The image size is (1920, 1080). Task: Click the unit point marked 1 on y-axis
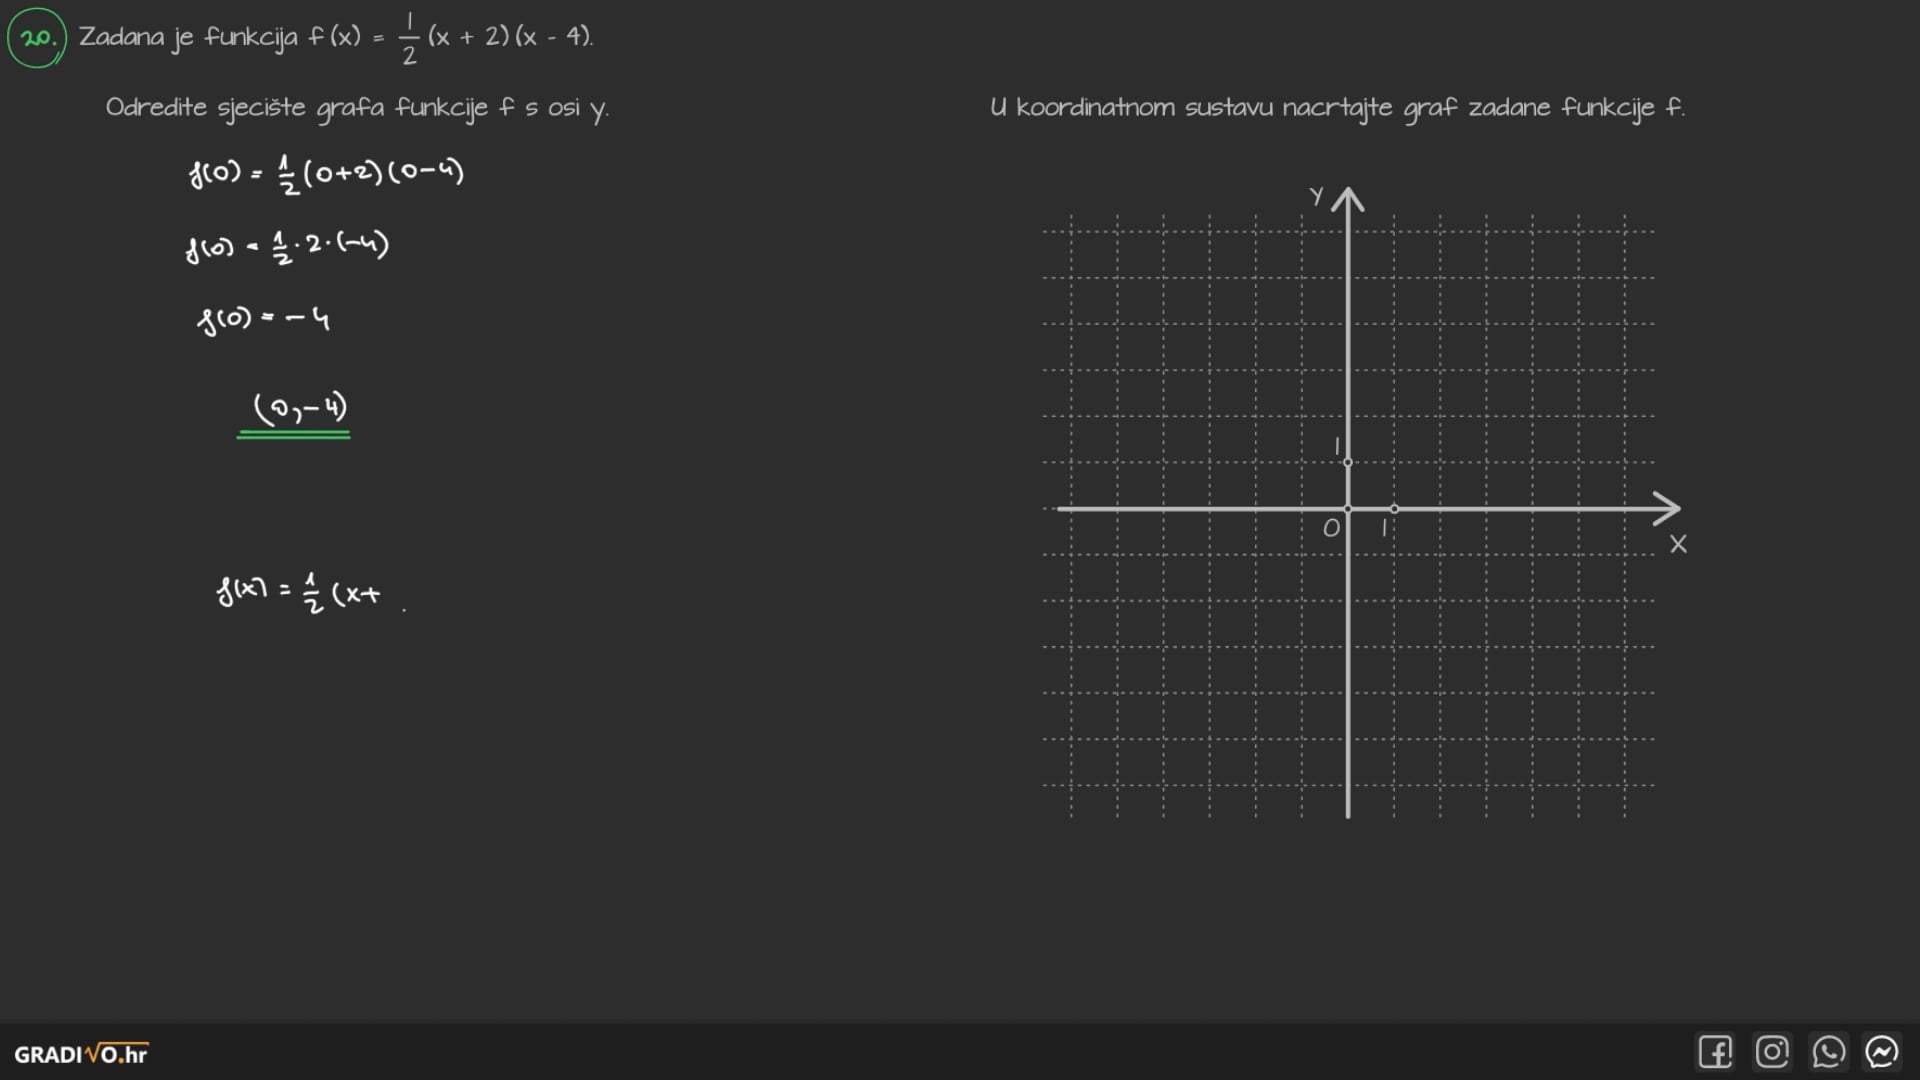click(1348, 462)
